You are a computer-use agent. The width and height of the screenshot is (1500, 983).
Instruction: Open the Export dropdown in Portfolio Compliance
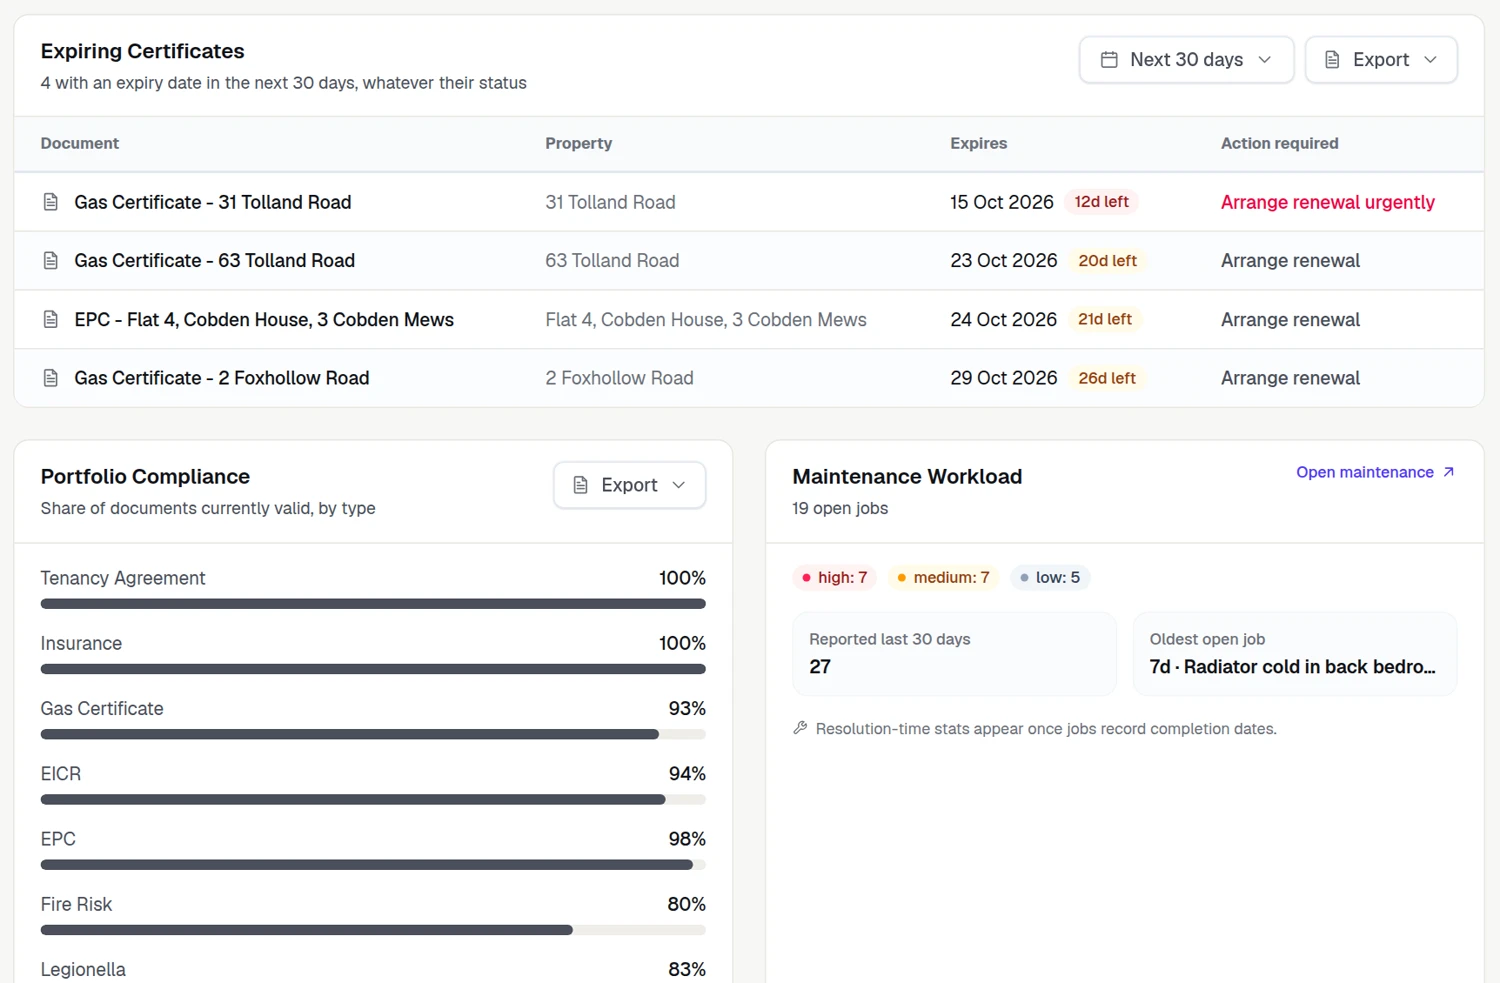click(629, 485)
